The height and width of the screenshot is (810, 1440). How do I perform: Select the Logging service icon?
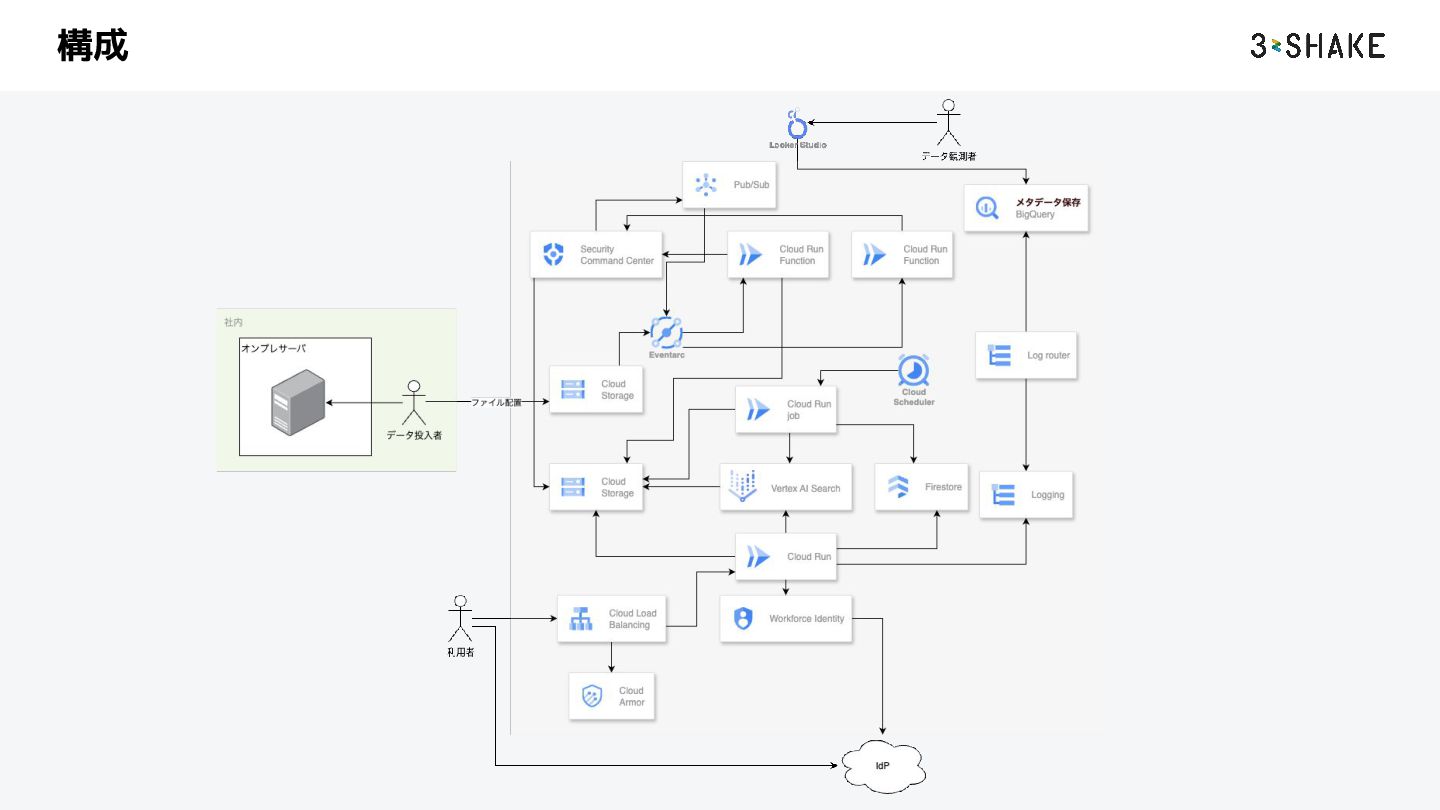pyautogui.click(x=1003, y=494)
